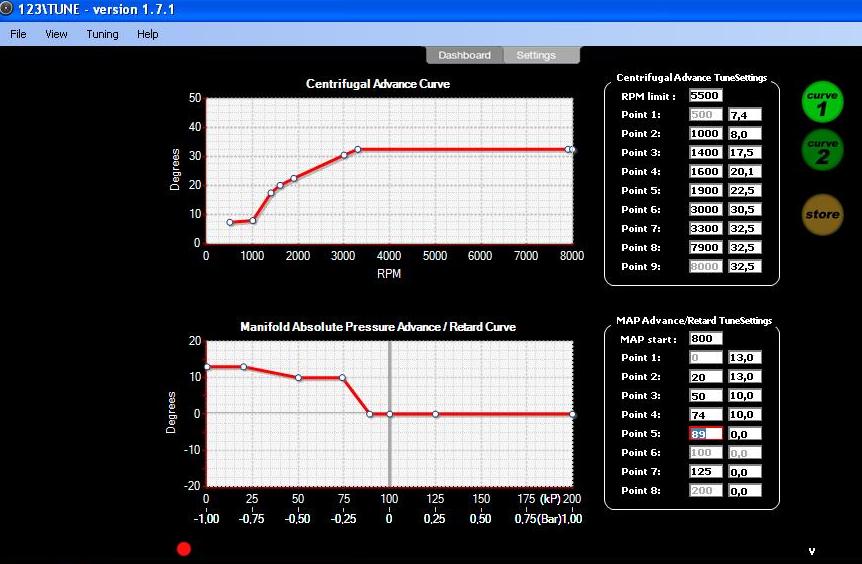Viewport: 862px width, 564px height.
Task: Open the Help menu
Action: pos(147,34)
